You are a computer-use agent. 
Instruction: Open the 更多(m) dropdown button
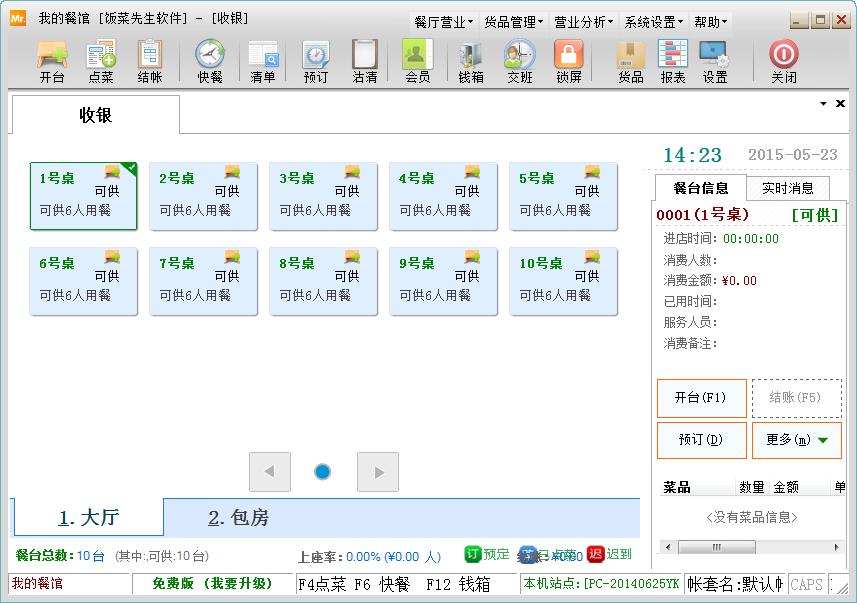(x=796, y=440)
